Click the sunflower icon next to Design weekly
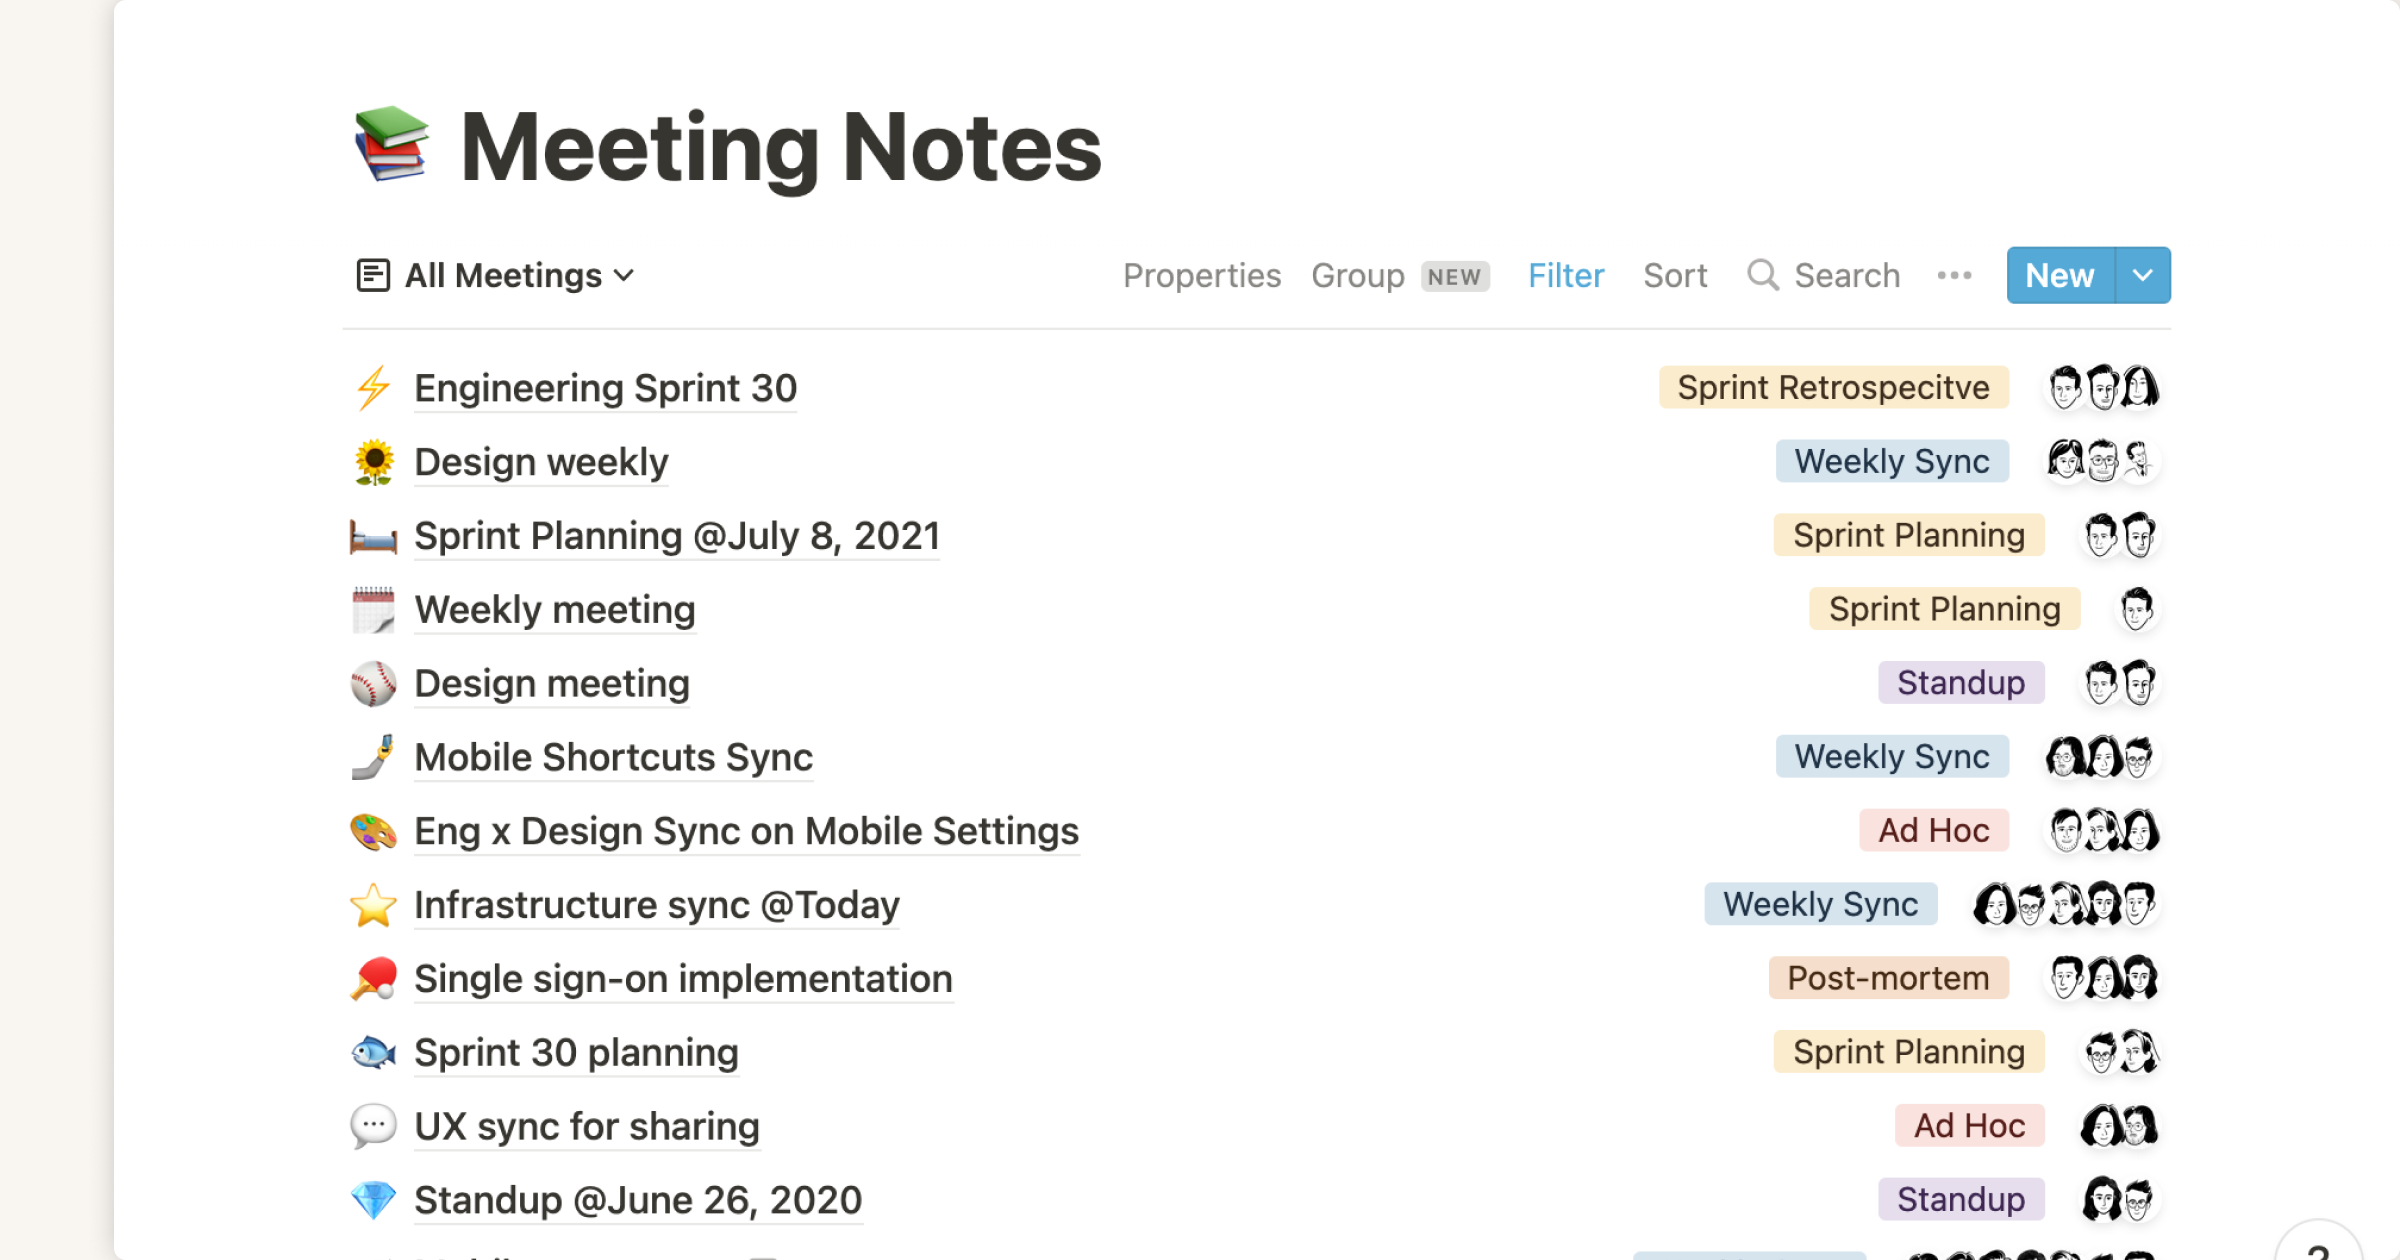This screenshot has width=2400, height=1260. point(374,461)
